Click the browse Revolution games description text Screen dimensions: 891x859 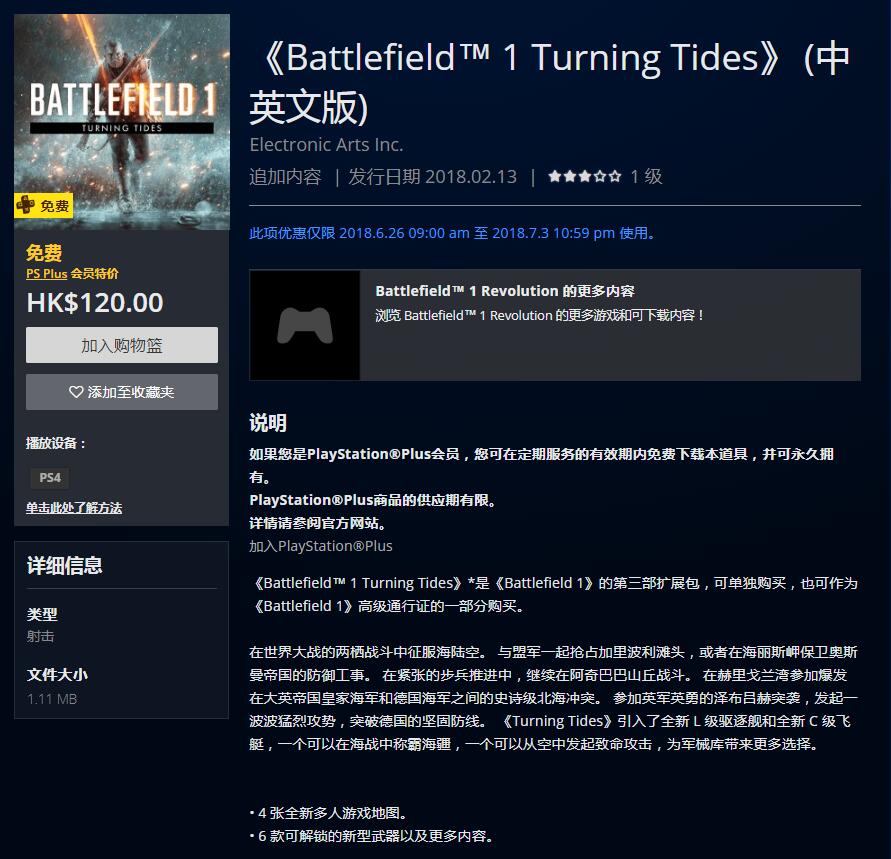[539, 315]
